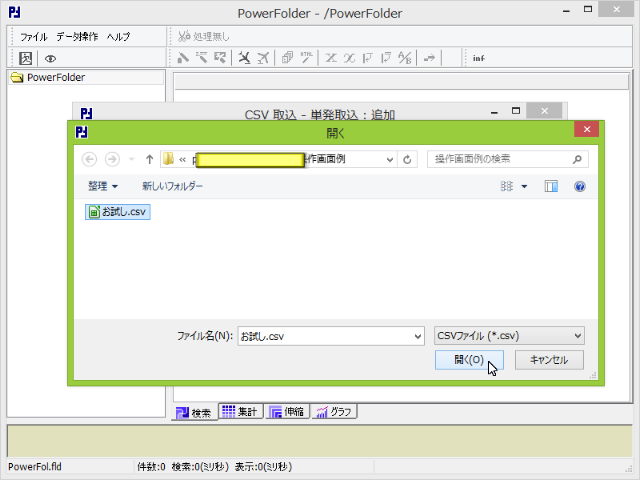Toggle the preview pane icon
Viewport: 640px width, 480px height.
pyautogui.click(x=551, y=187)
